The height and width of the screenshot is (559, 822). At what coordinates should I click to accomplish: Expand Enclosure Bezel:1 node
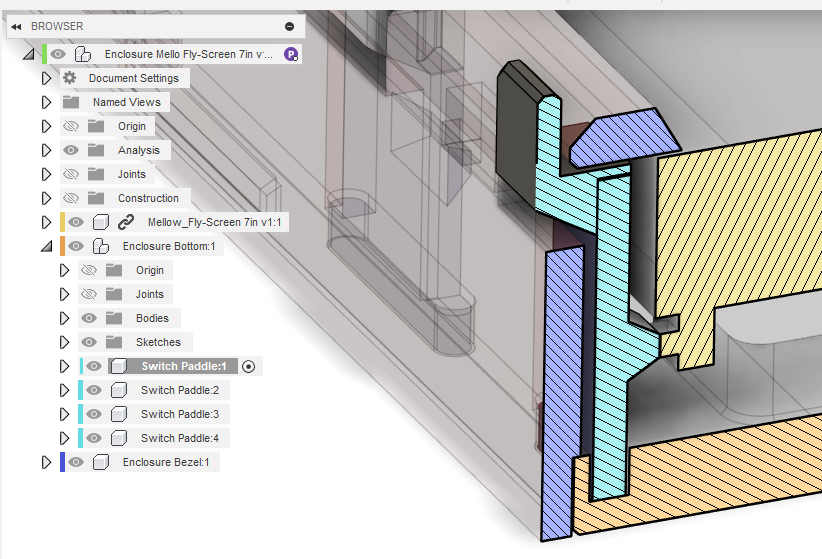(x=46, y=463)
